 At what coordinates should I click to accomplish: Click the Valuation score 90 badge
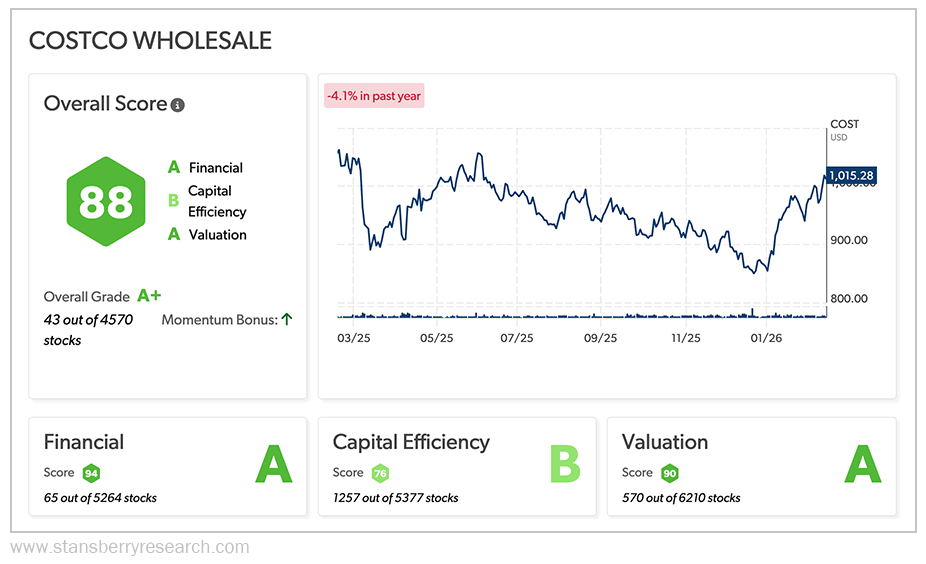point(669,473)
